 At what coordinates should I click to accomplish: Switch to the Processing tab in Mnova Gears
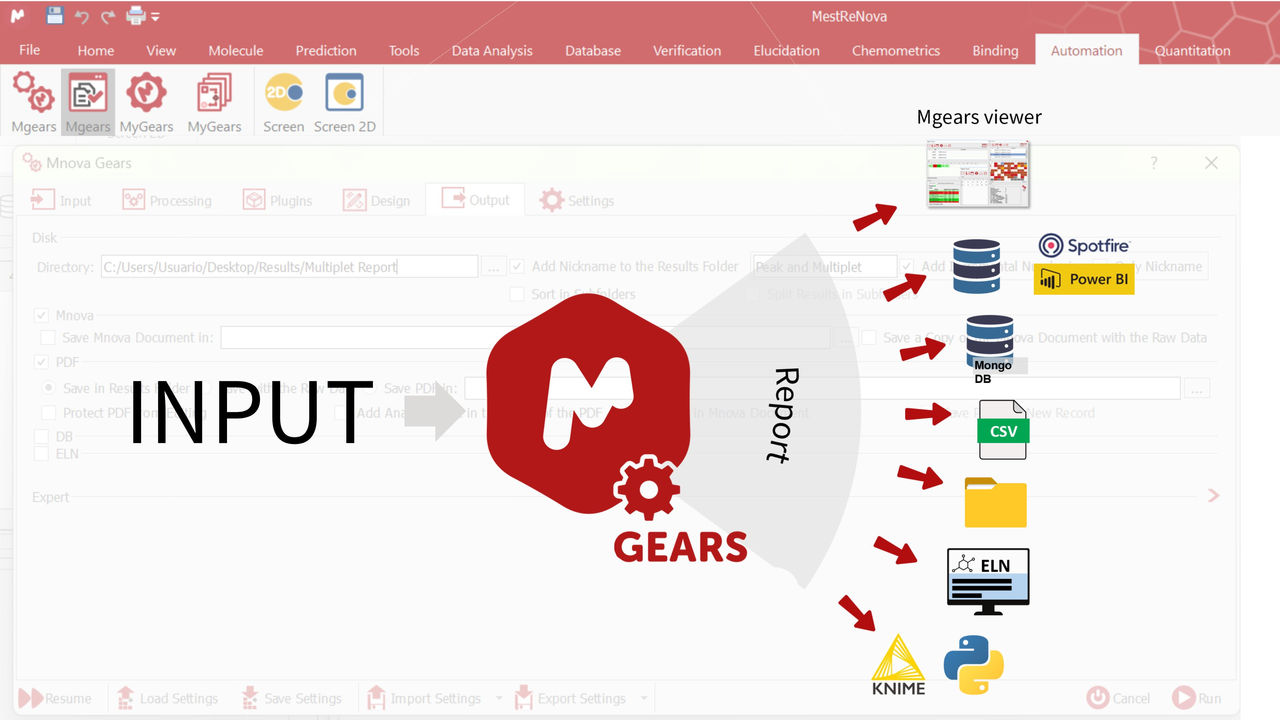tap(168, 200)
